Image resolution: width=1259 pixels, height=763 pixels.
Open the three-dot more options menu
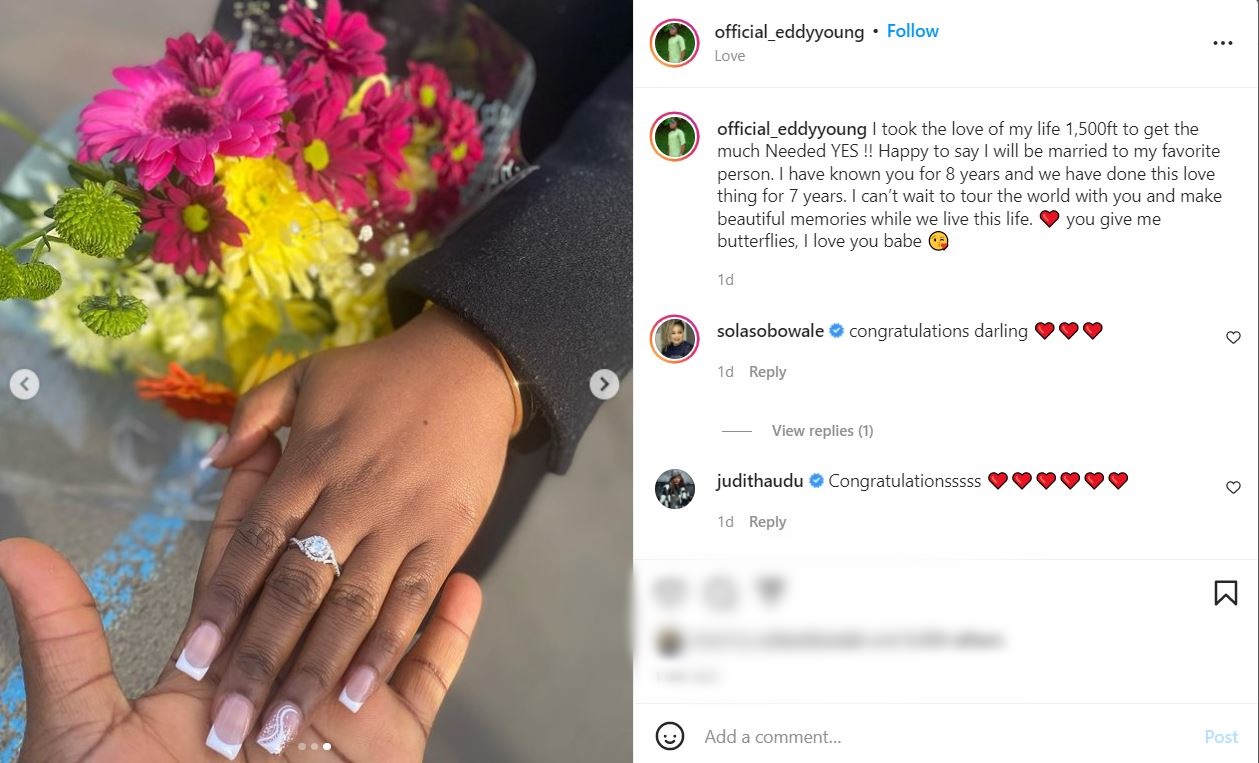click(x=1222, y=43)
